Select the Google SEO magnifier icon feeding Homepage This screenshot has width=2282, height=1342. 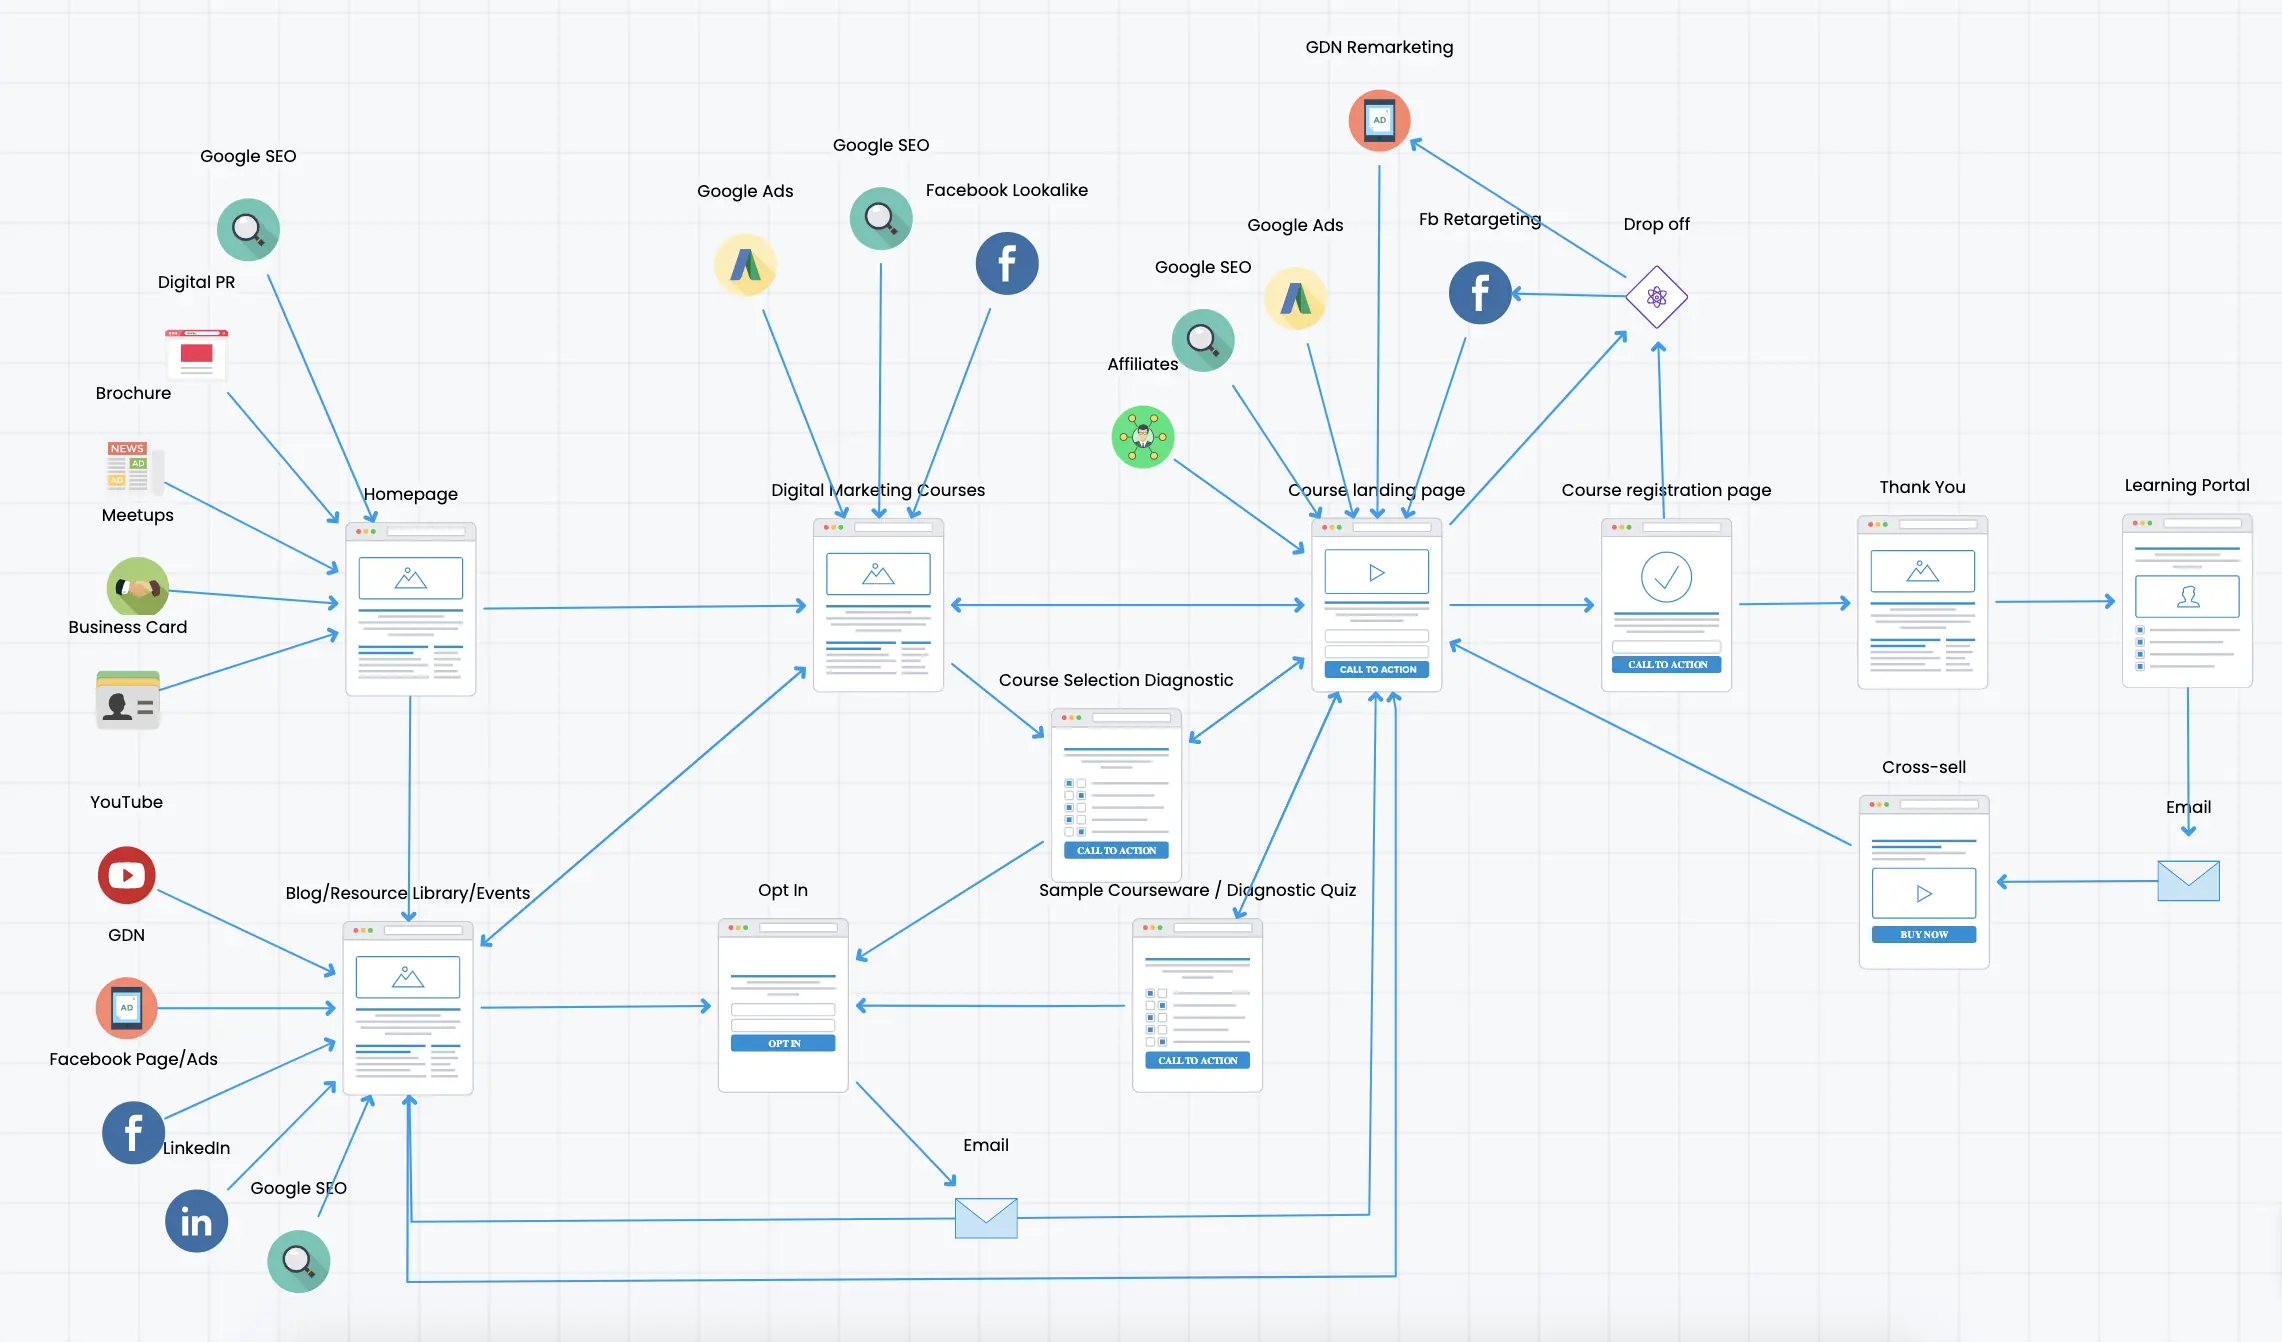tap(248, 230)
